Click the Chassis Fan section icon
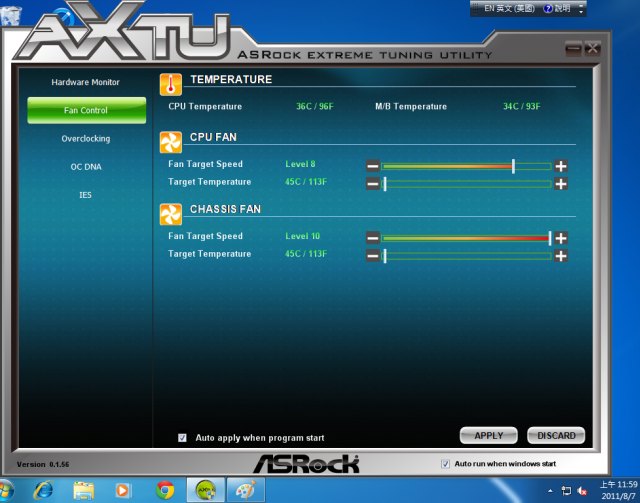Image resolution: width=640 pixels, height=503 pixels. (171, 214)
